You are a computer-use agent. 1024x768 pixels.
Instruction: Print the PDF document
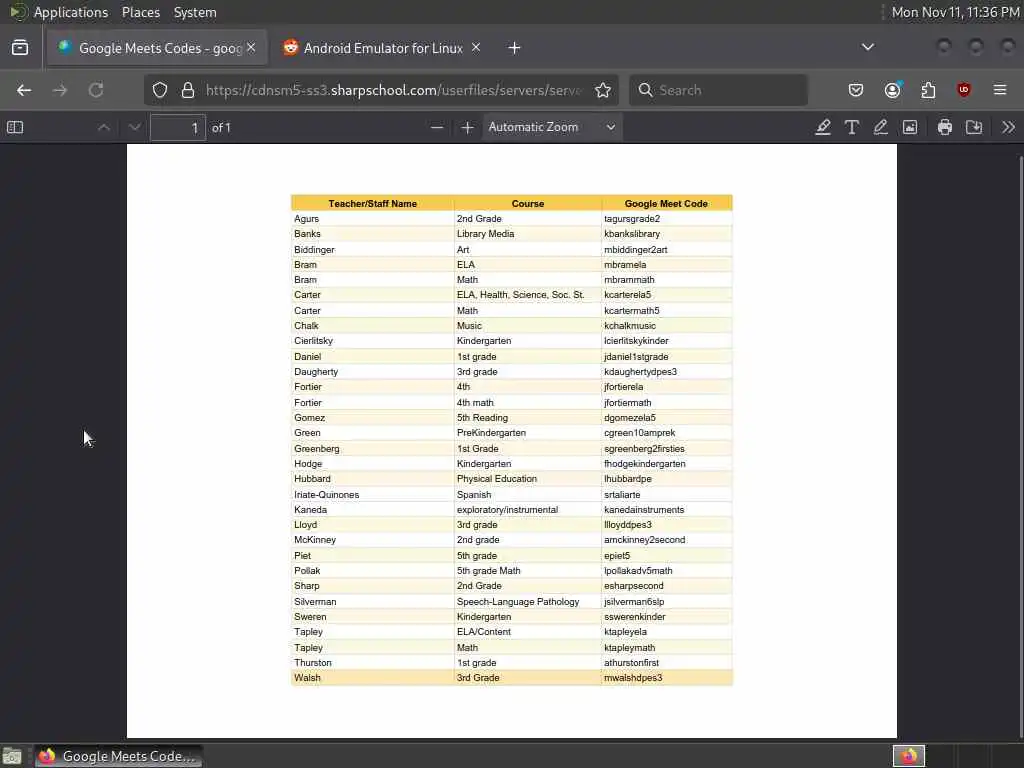pos(944,127)
